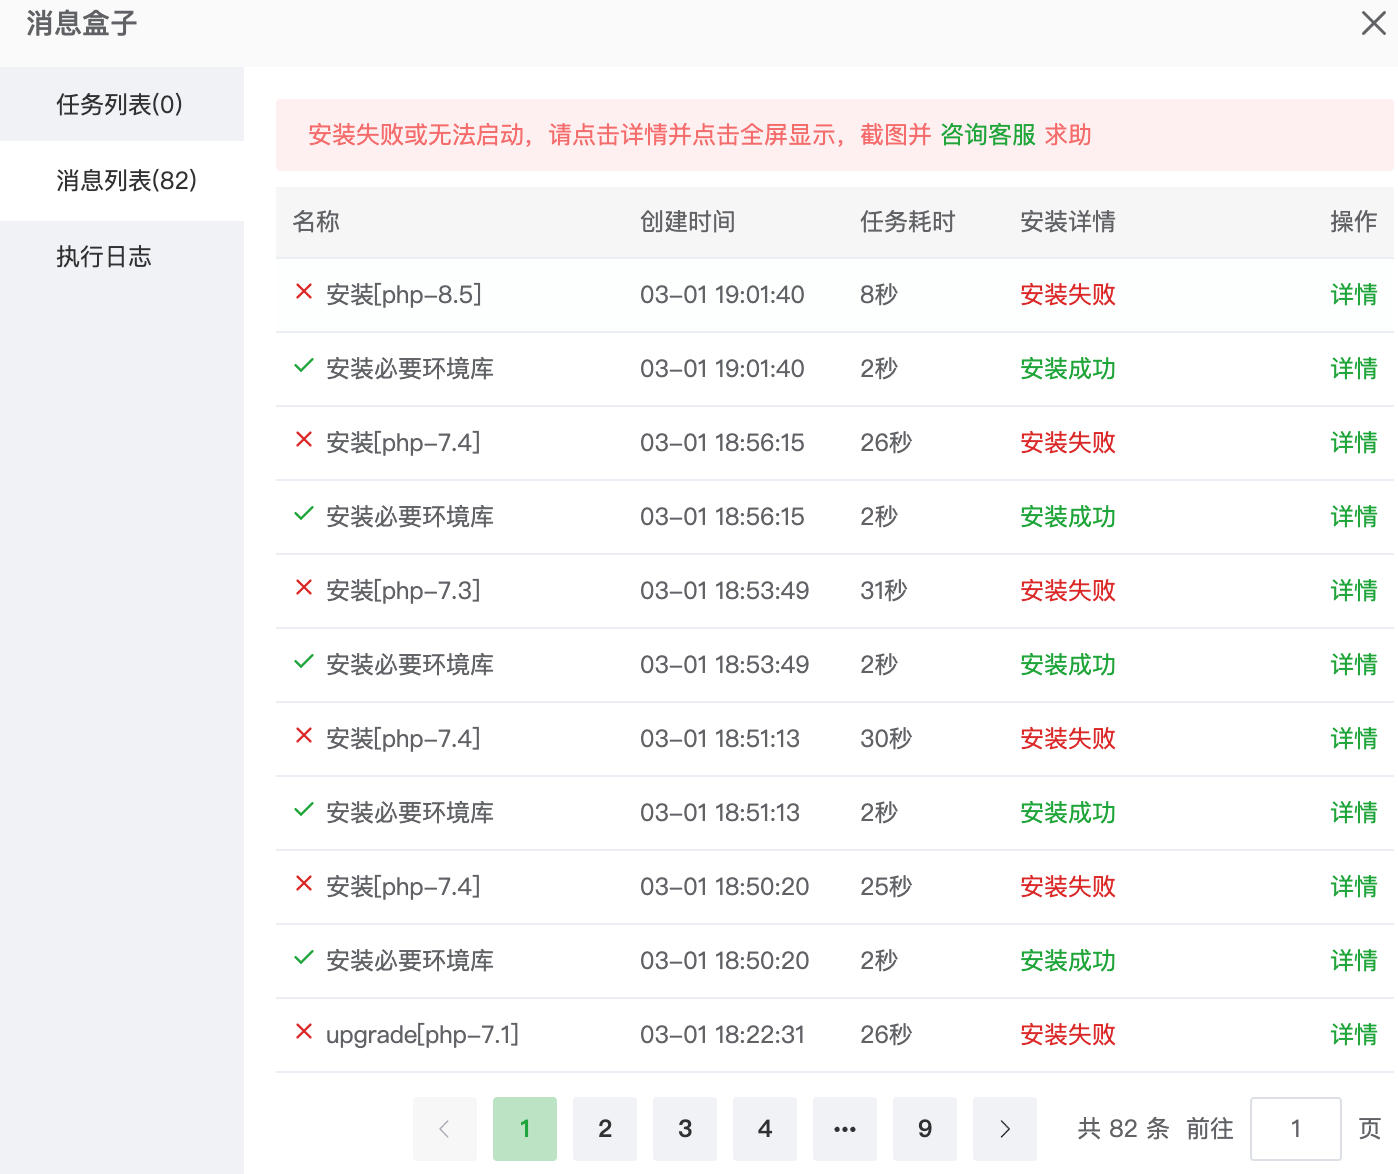The image size is (1398, 1174).
Task: Click the next page arrow
Action: (1004, 1128)
